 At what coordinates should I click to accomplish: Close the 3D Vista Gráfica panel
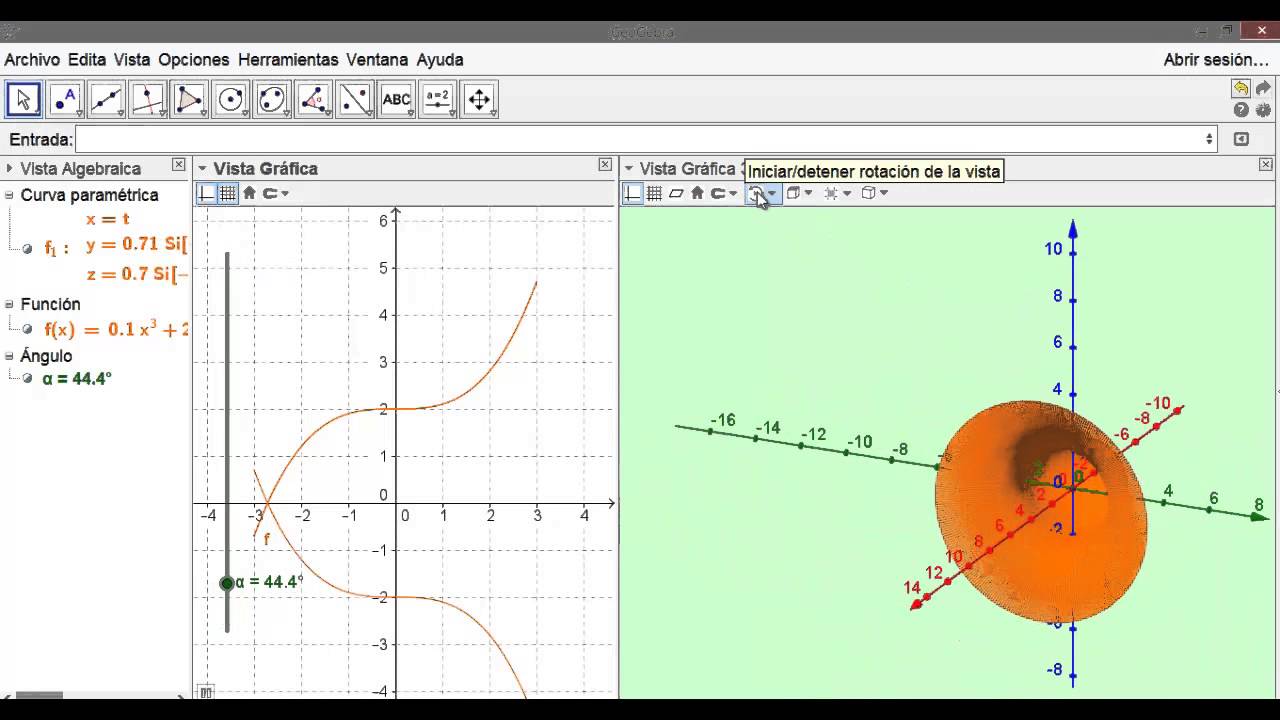(1266, 165)
